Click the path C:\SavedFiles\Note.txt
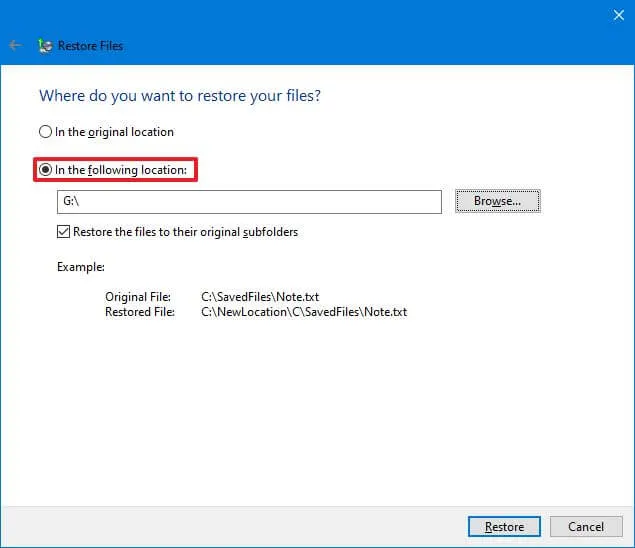635x548 pixels. point(260,296)
